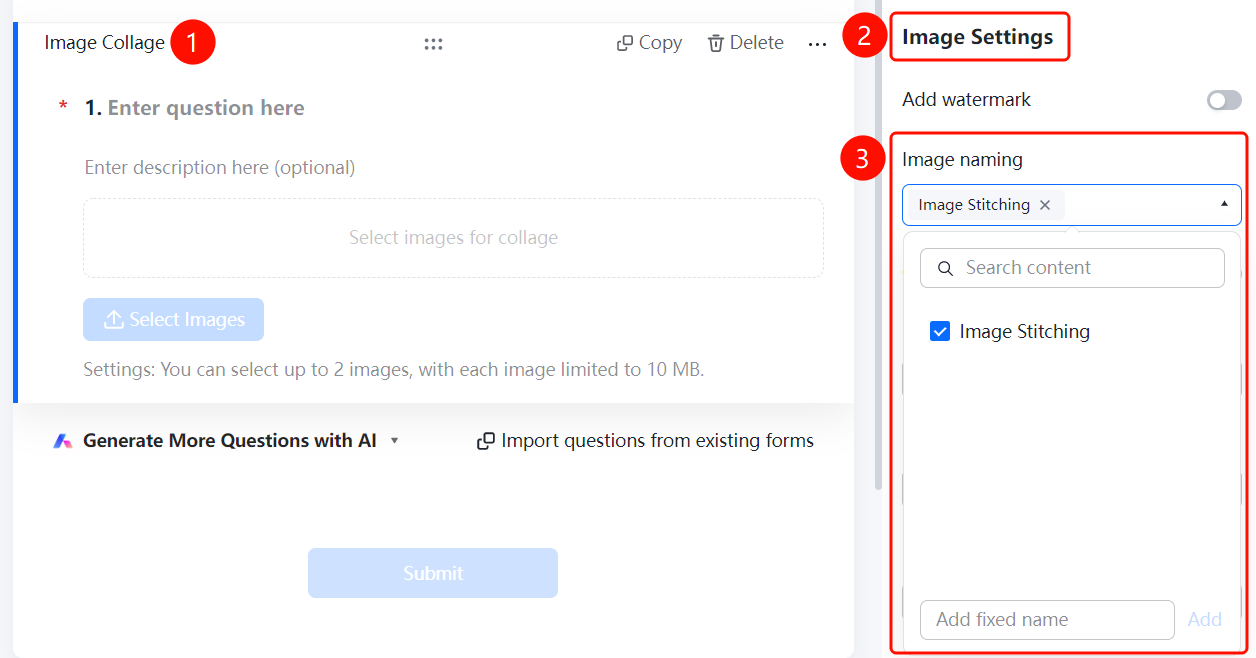Expand Generate More Questions with AI arrow
Image resolution: width=1256 pixels, height=658 pixels.
394,441
